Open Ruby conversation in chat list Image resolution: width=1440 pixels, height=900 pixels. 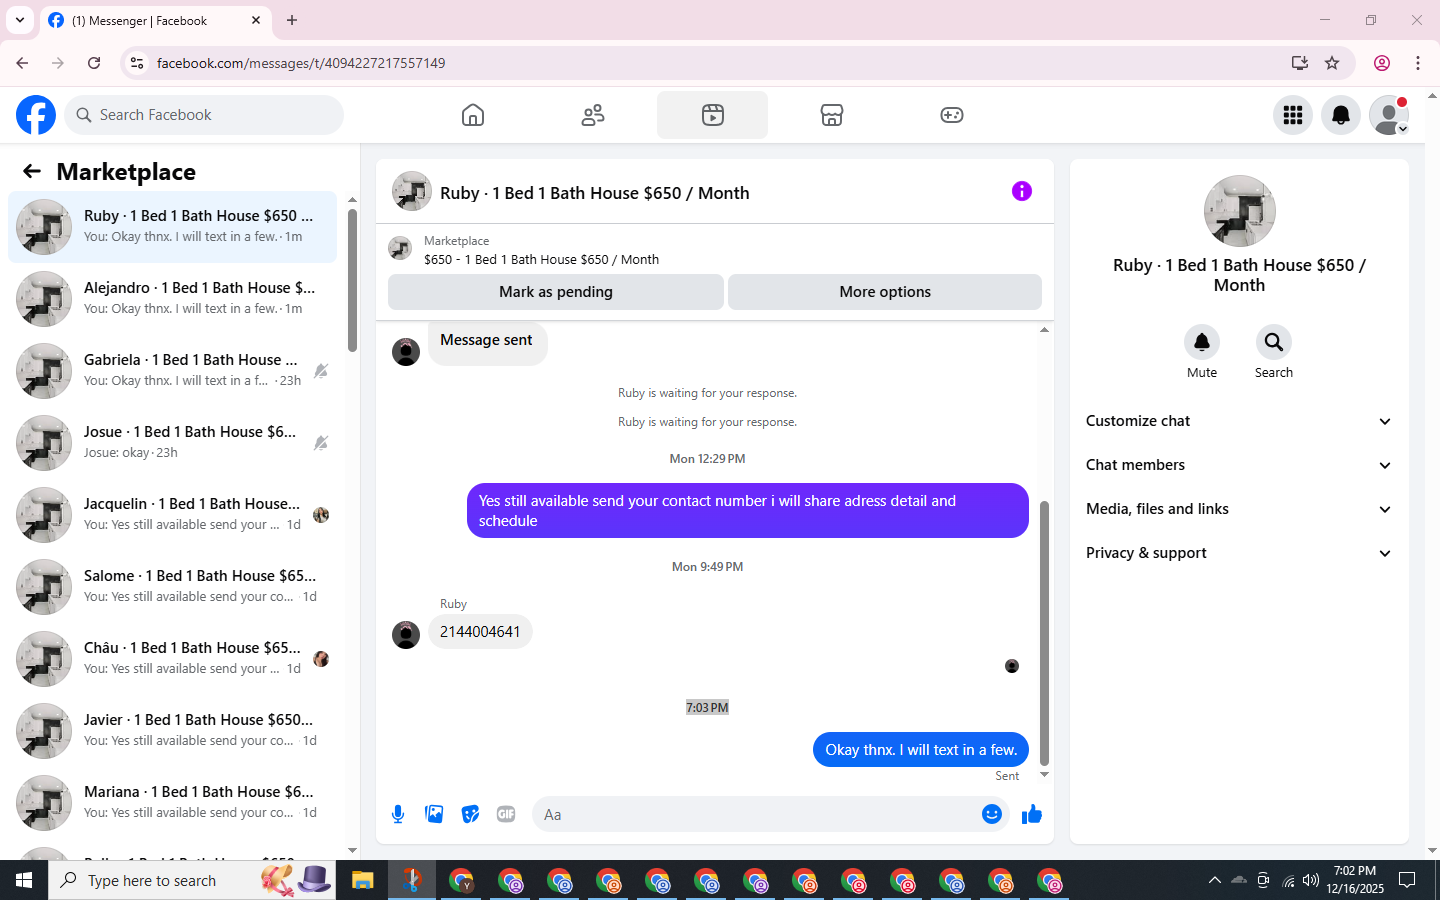click(173, 227)
